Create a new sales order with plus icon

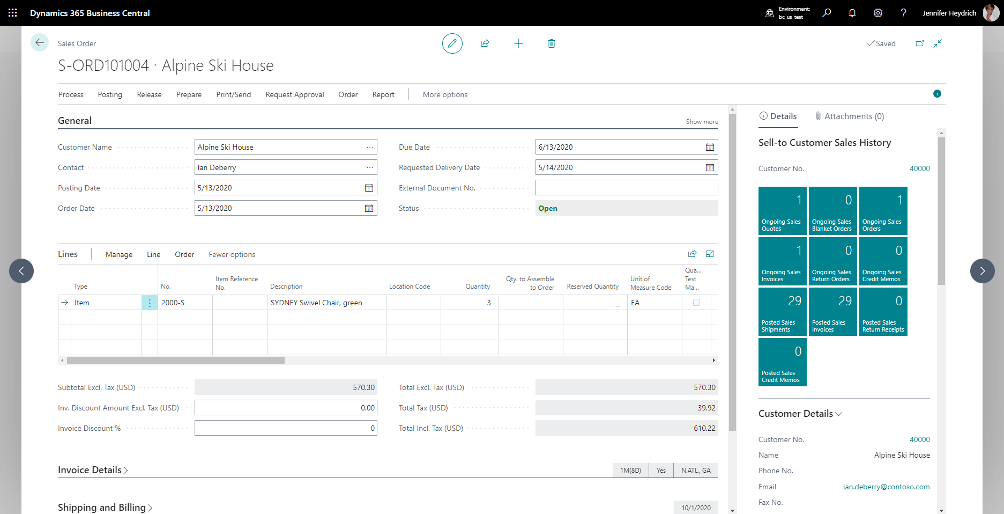pyautogui.click(x=519, y=44)
